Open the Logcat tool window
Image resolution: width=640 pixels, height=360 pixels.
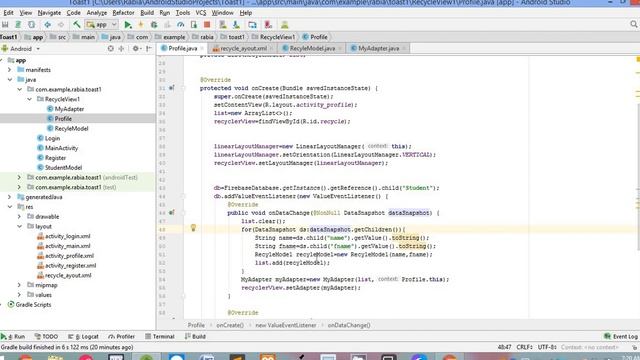coord(83,337)
